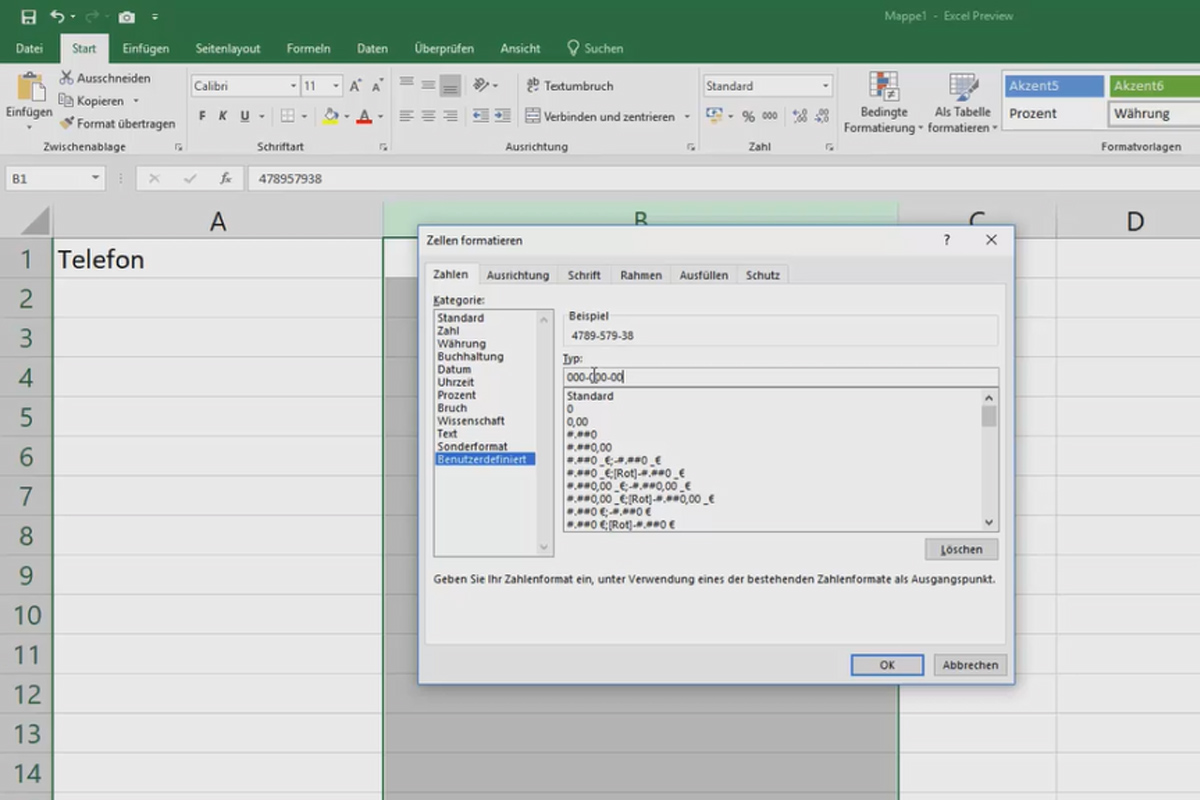Click the dialog help question mark
The width and height of the screenshot is (1200, 800).
point(946,240)
